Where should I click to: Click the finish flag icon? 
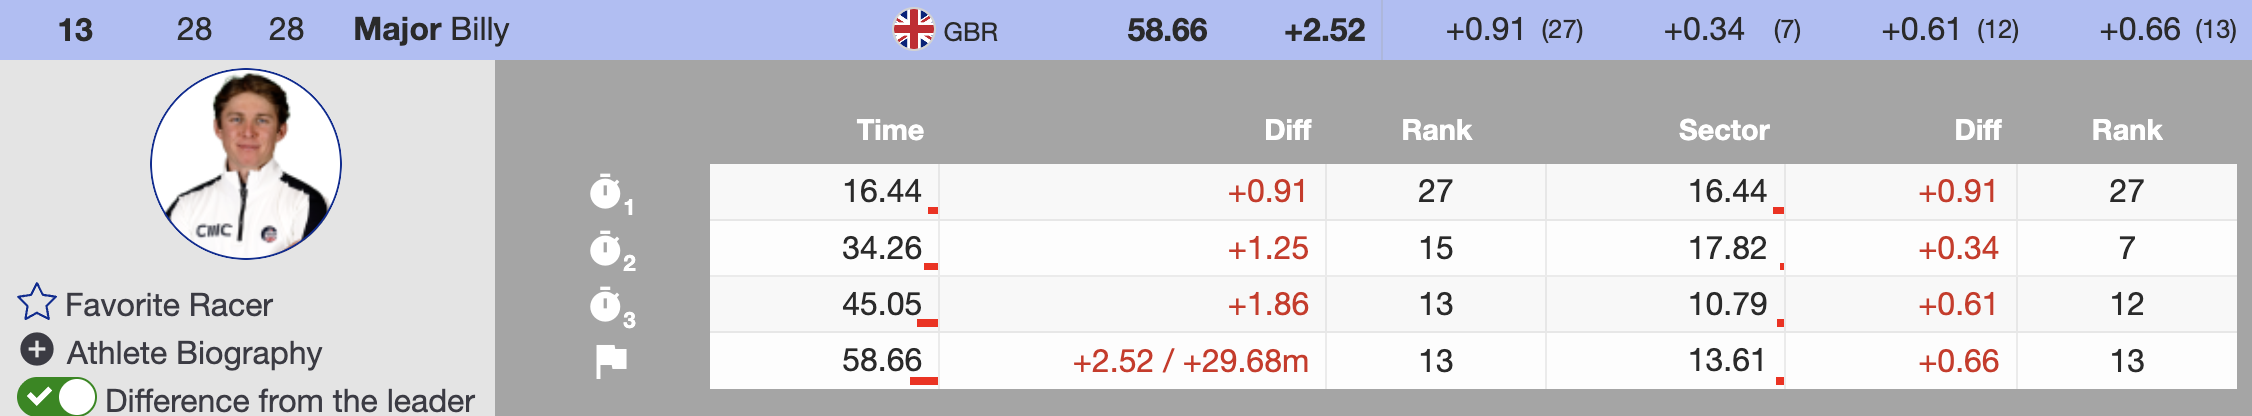coord(610,360)
